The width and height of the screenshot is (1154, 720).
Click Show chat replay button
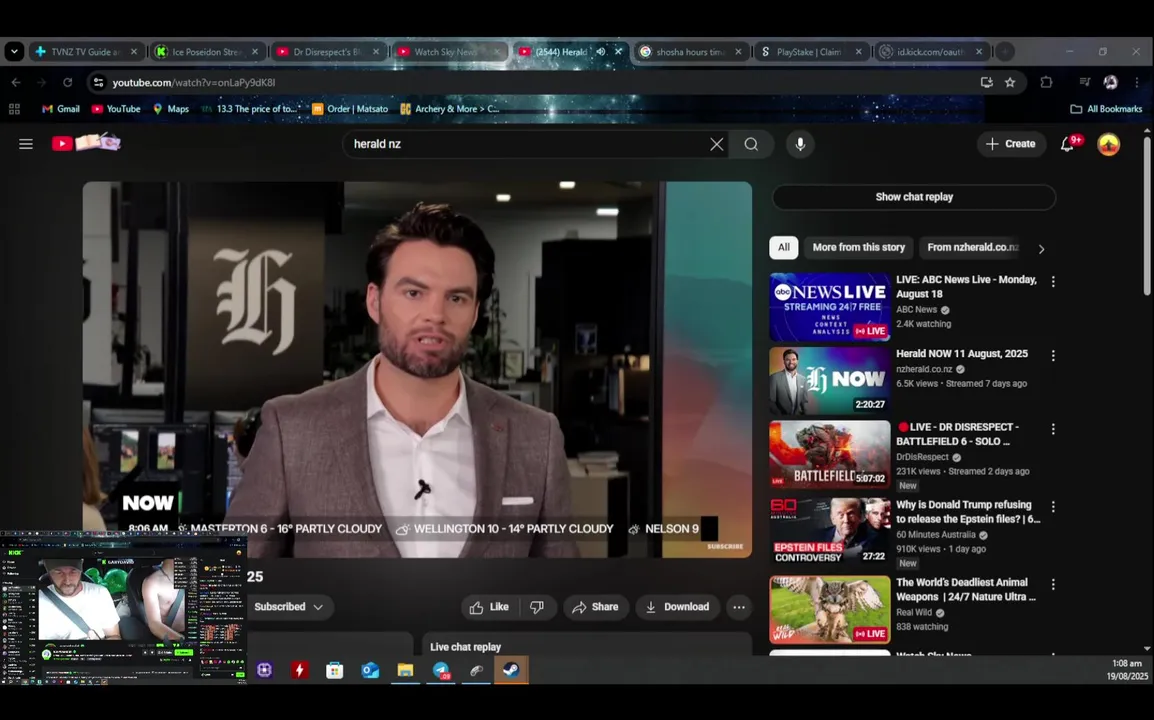[x=914, y=197]
